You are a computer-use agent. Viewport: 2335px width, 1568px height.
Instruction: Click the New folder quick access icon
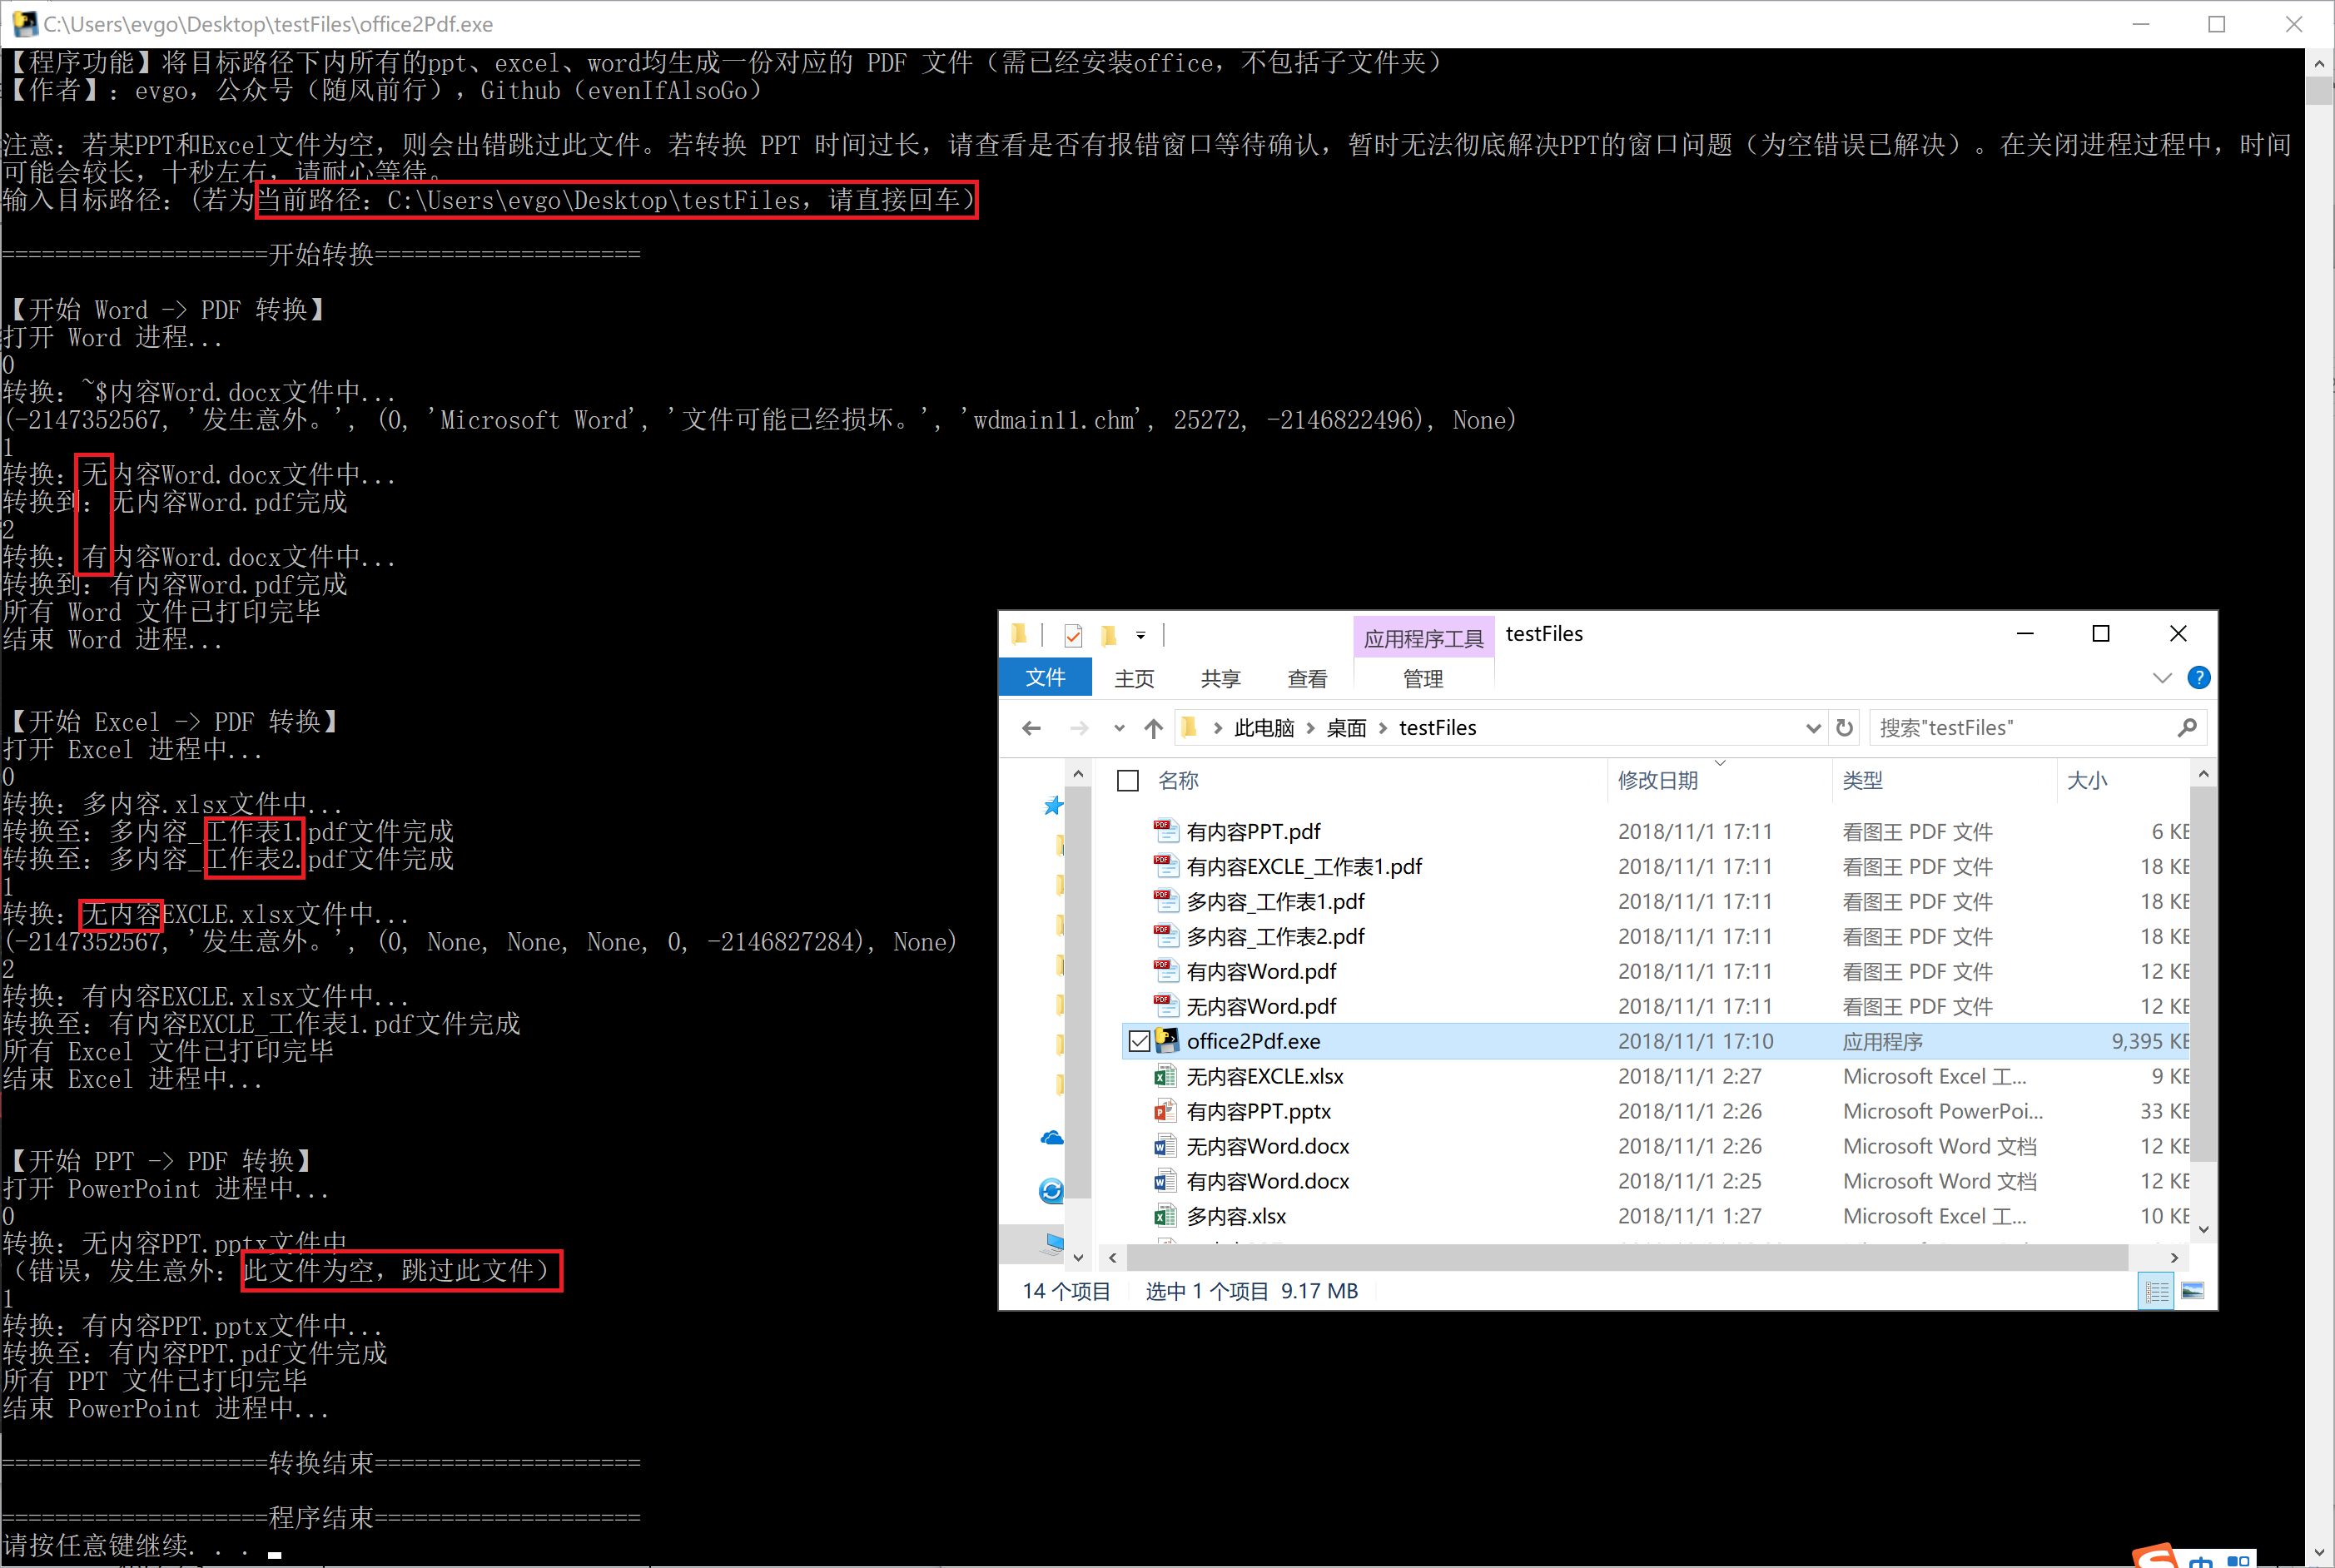(1108, 635)
